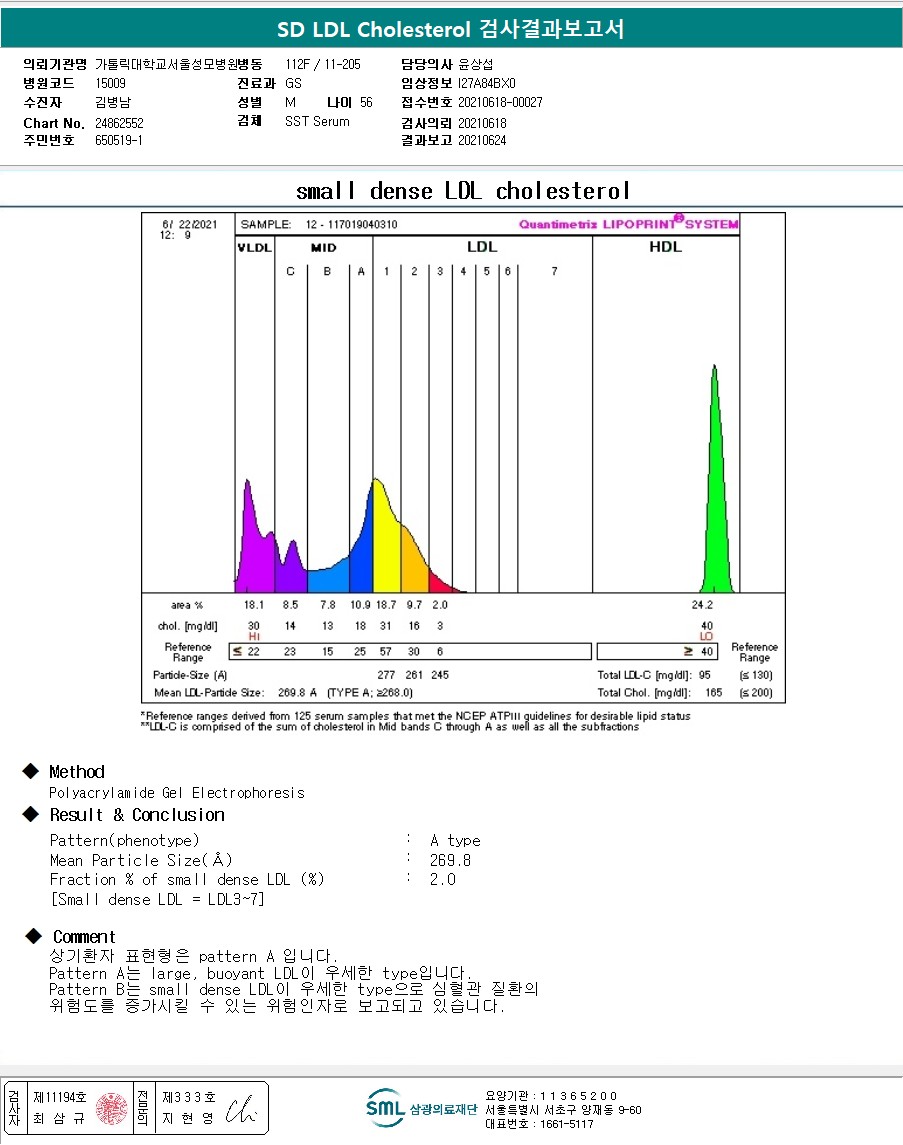The image size is (903, 1145).
Task: Click the "Result & Conclusion" heading
Action: 137,815
